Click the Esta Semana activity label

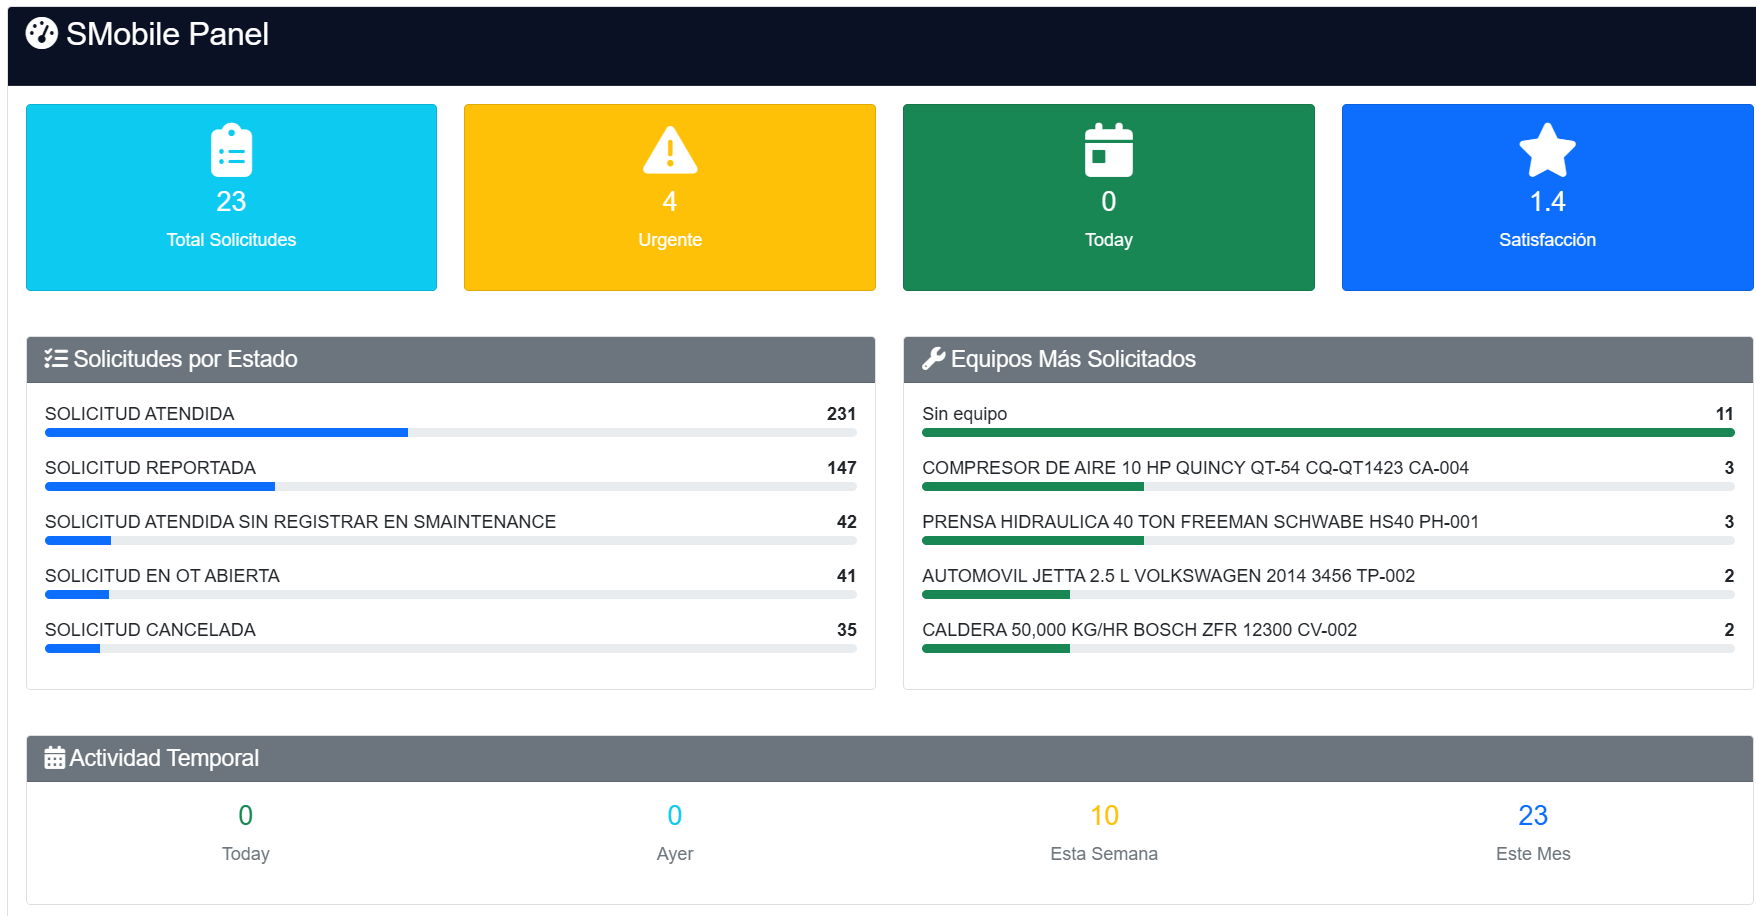(1104, 854)
